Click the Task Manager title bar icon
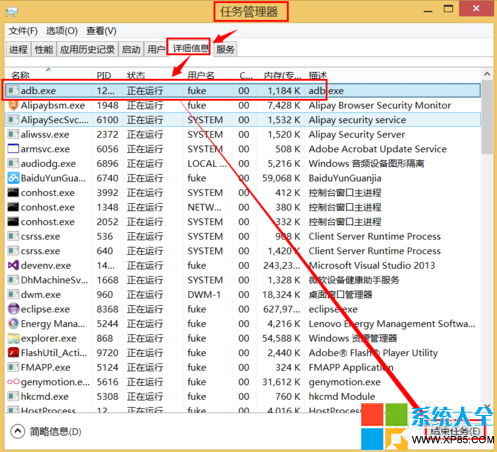497x452 pixels. (12, 12)
